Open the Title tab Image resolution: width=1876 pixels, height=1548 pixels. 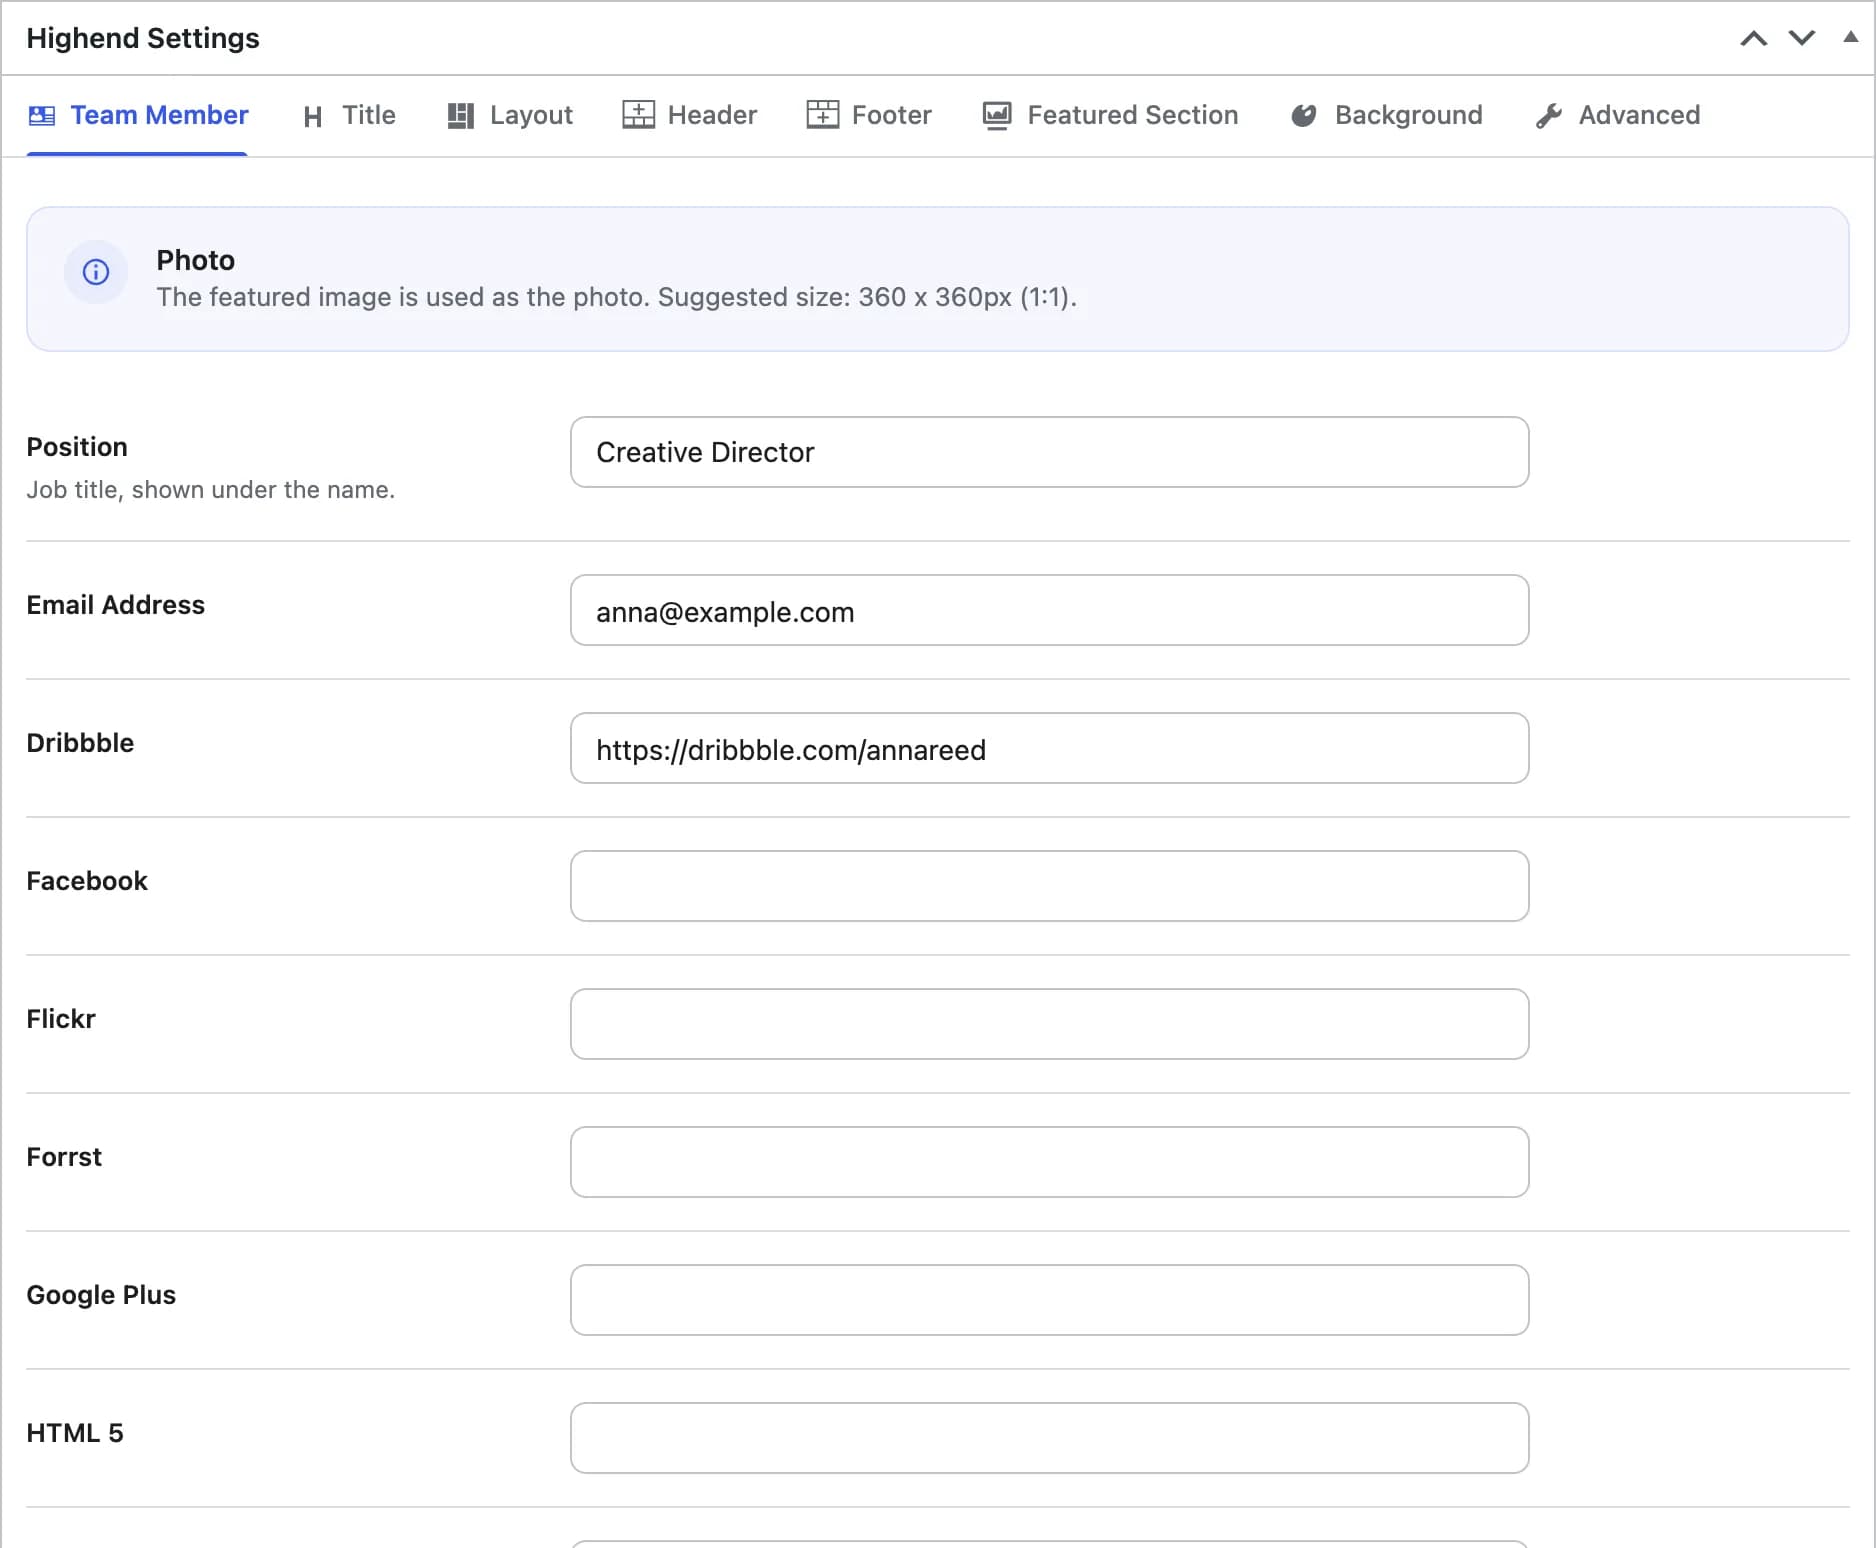(x=349, y=116)
